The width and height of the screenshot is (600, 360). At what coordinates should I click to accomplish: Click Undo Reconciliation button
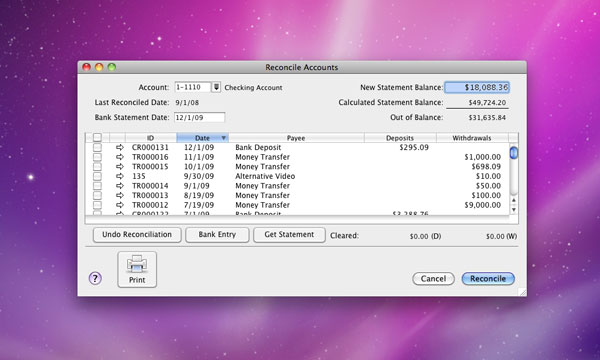(137, 235)
